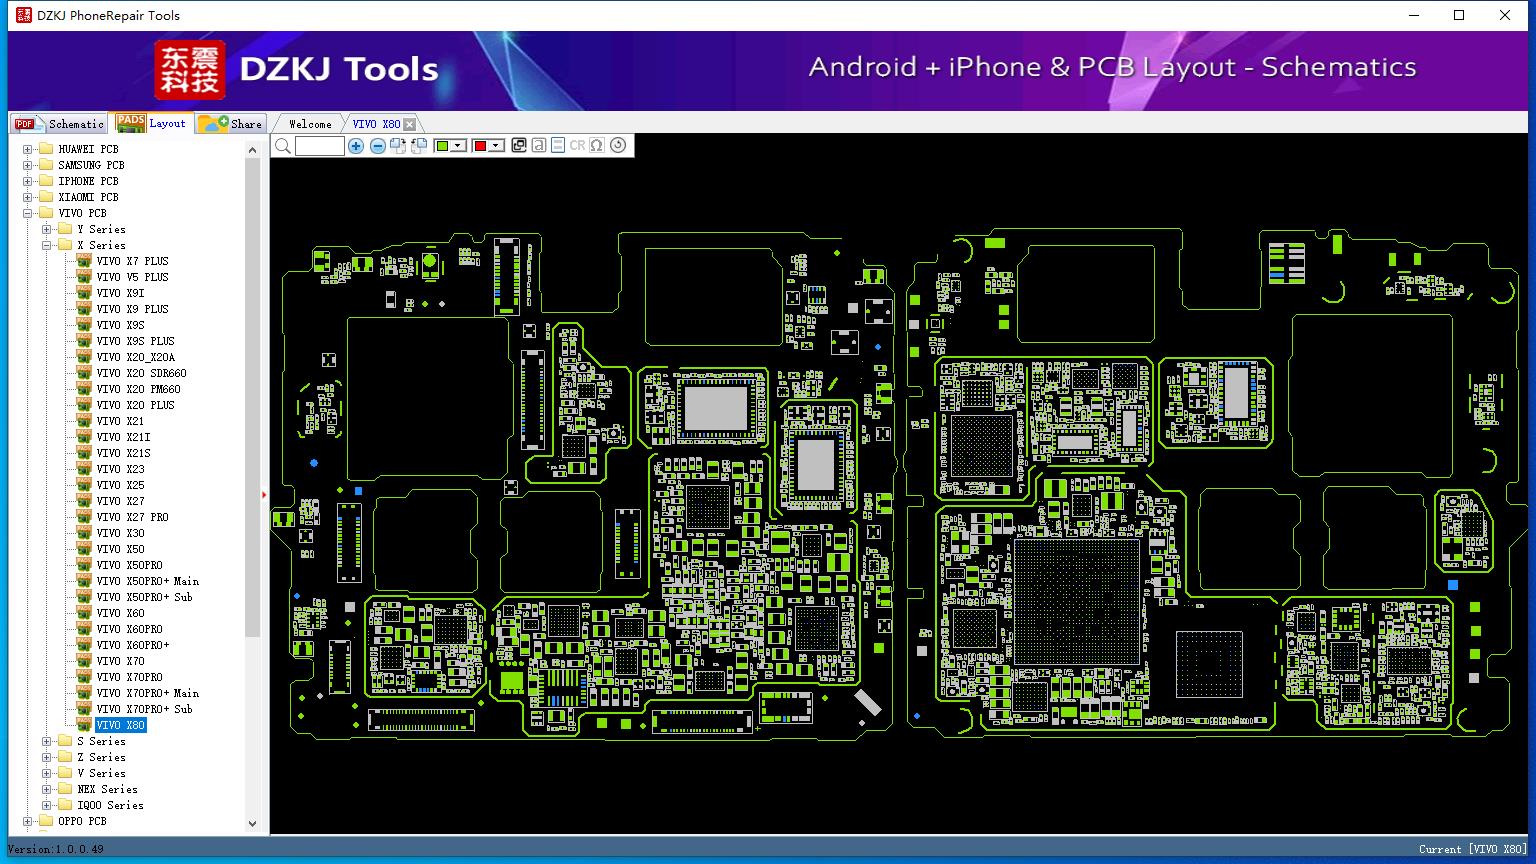The height and width of the screenshot is (864, 1536).
Task: Click the VIVO X25 layout file icon
Action: click(84, 485)
